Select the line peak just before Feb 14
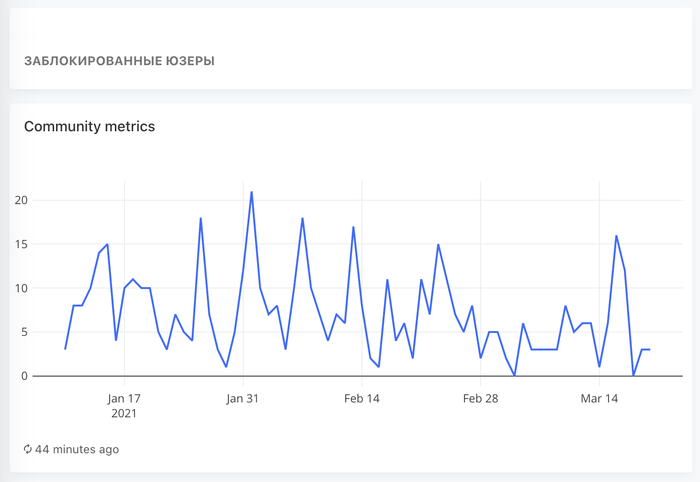The image size is (700, 482). (353, 227)
